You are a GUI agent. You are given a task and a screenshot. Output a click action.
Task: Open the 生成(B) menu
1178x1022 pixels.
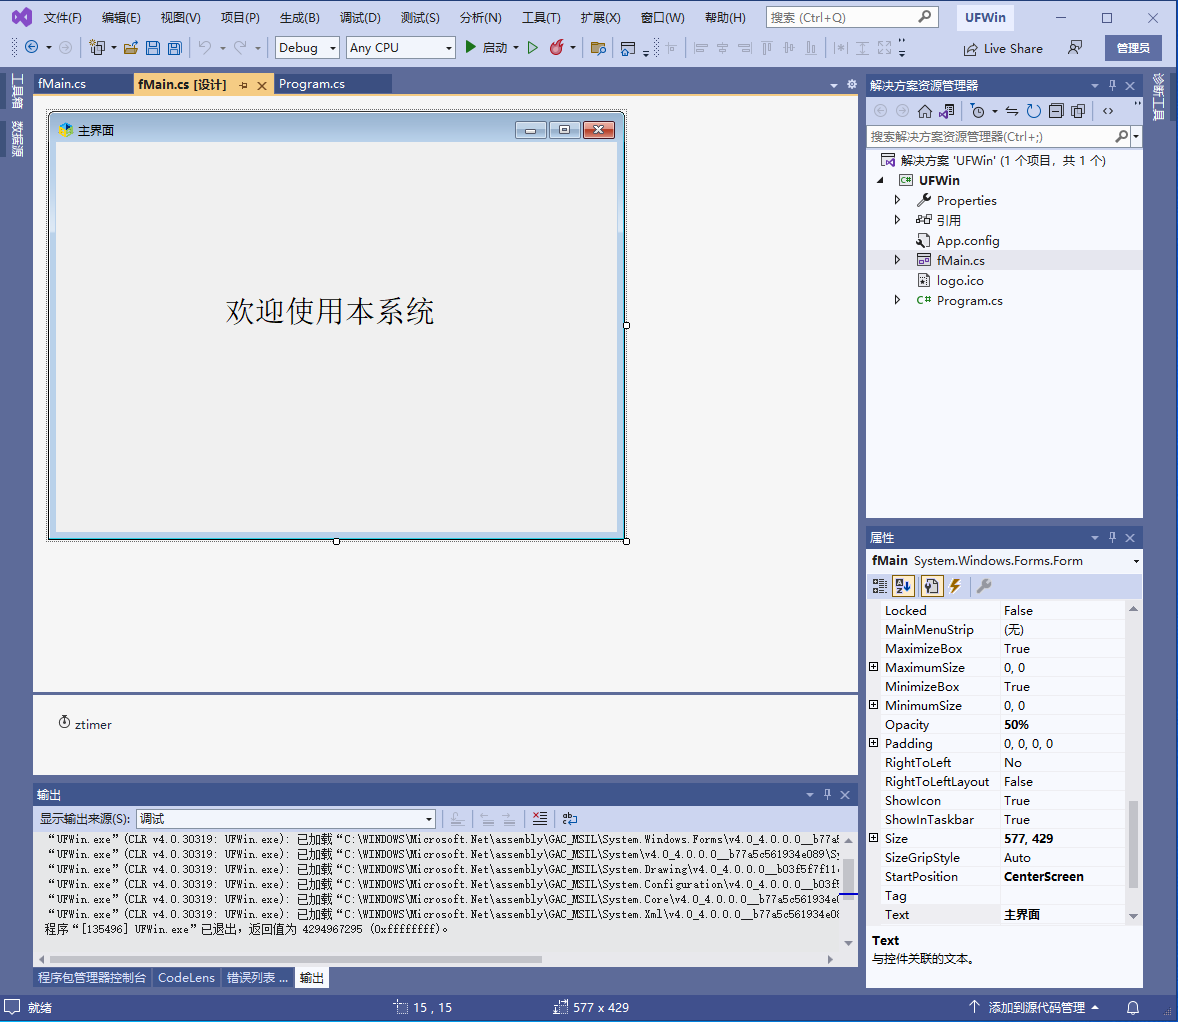pyautogui.click(x=299, y=17)
